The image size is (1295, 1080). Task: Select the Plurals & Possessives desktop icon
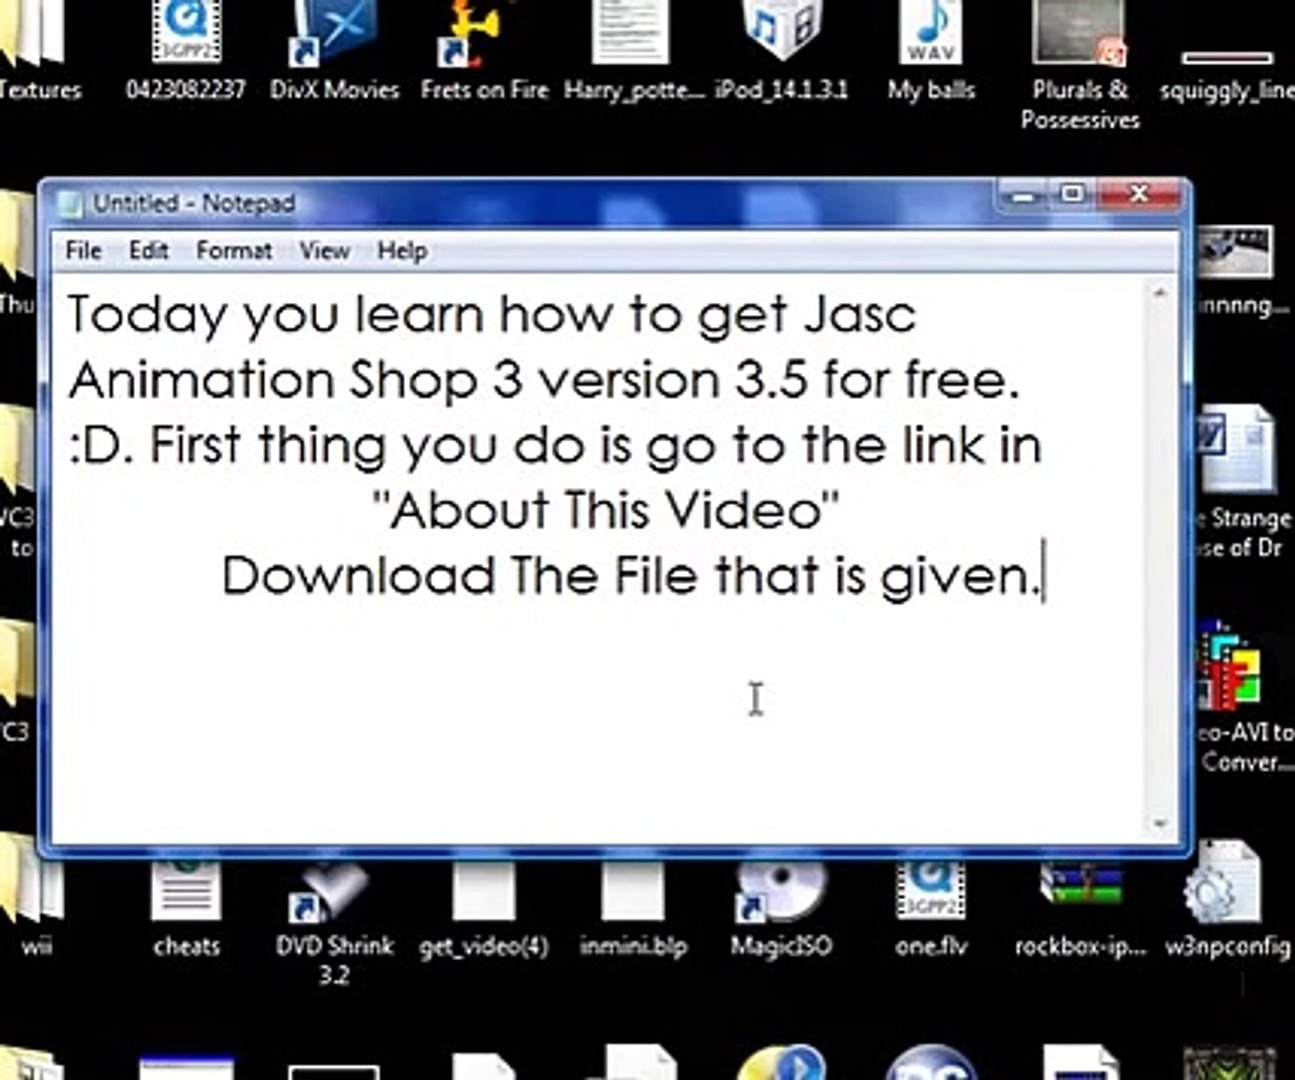tap(1080, 66)
